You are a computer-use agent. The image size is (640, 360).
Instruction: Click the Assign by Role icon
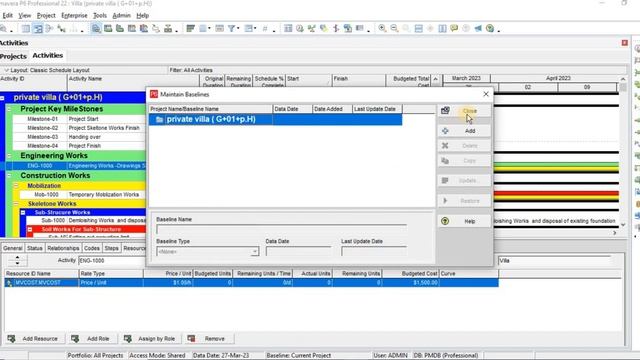[127, 339]
